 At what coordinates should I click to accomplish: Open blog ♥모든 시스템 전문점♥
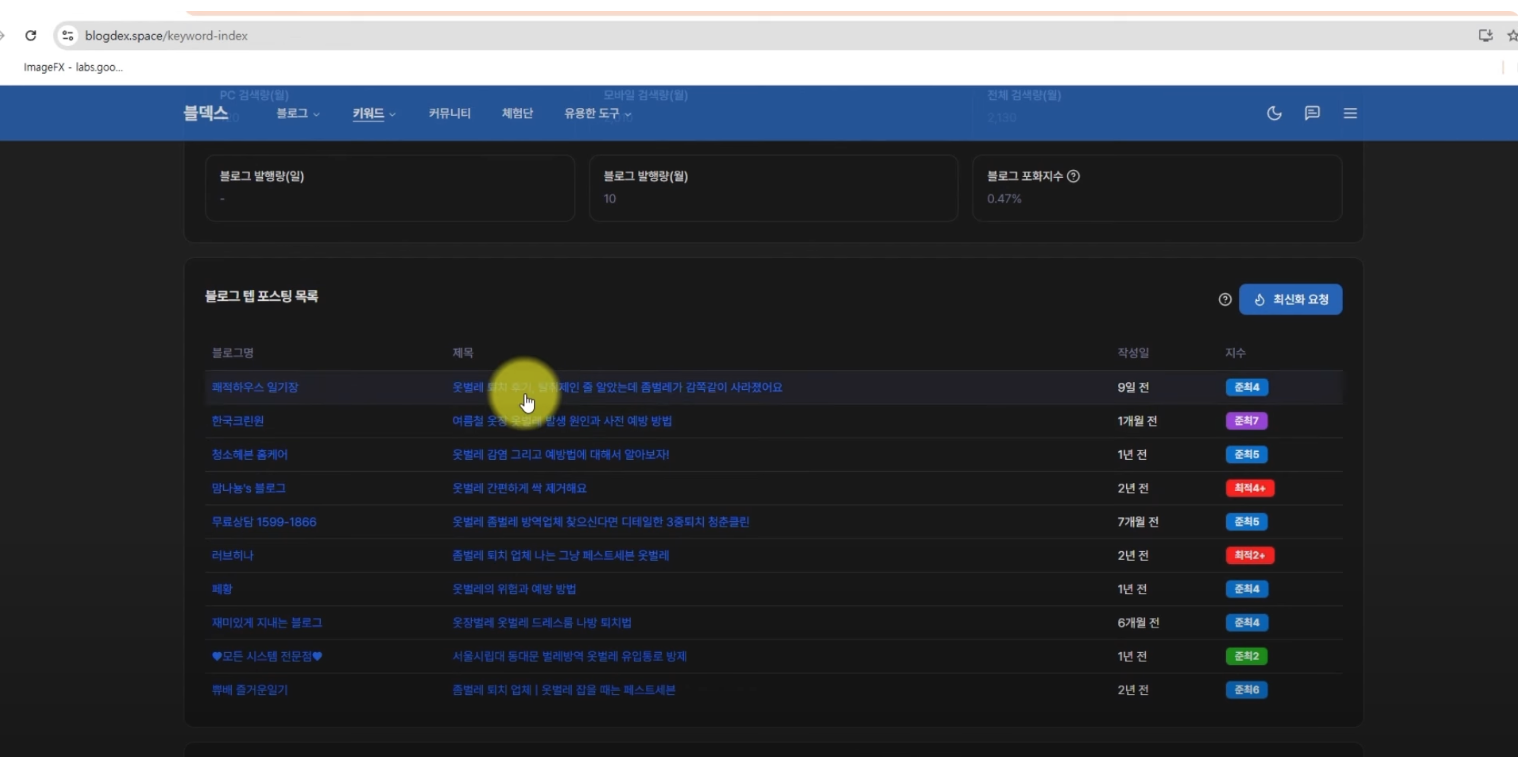point(267,656)
